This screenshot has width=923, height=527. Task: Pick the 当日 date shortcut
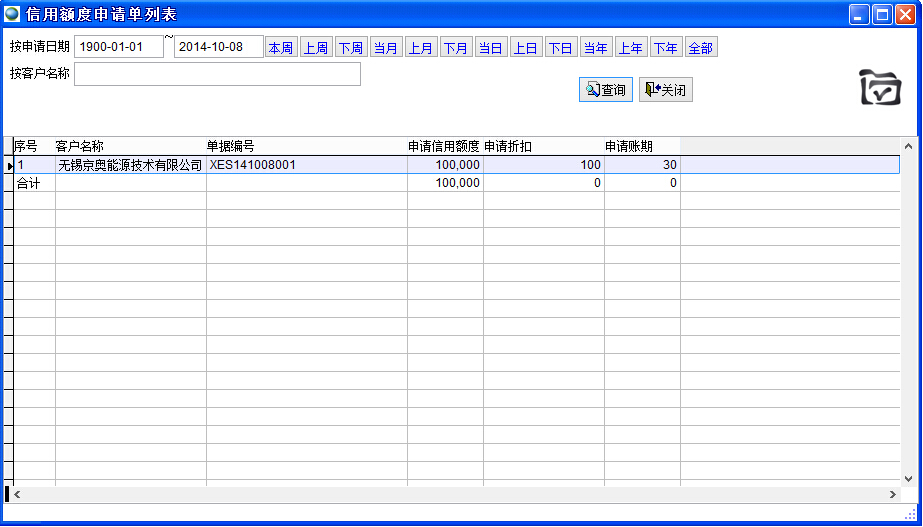[x=490, y=48]
